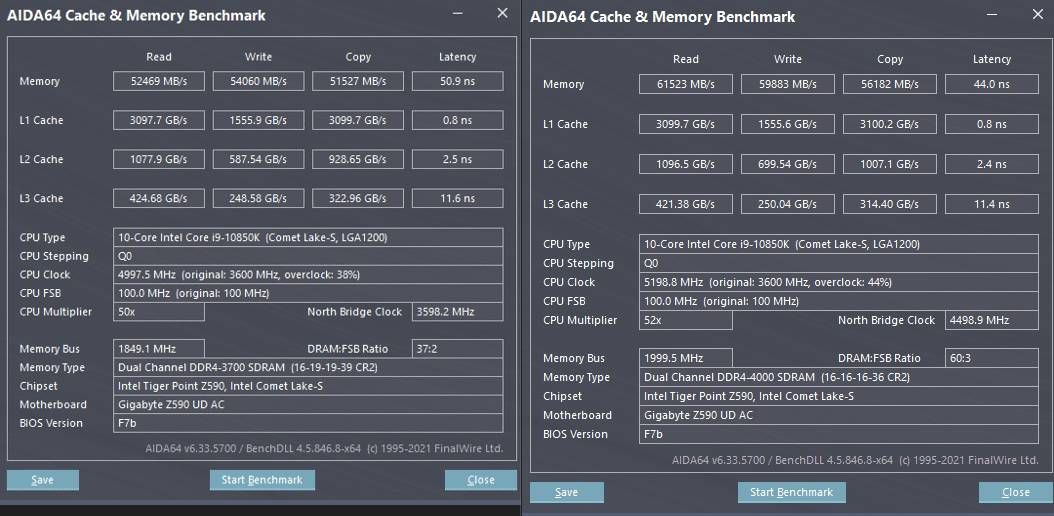Click CPU Clock 4997.5 MHz value
The height and width of the screenshot is (516, 1054).
pyautogui.click(x=308, y=275)
